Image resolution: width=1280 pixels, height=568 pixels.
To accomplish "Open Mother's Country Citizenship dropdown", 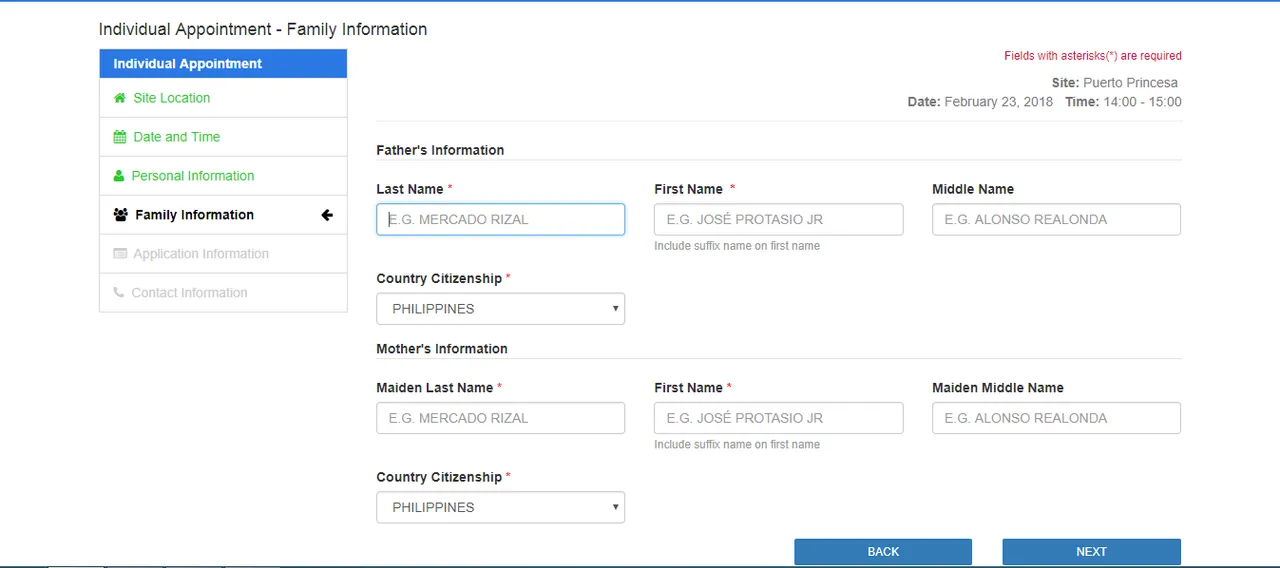I will 501,507.
